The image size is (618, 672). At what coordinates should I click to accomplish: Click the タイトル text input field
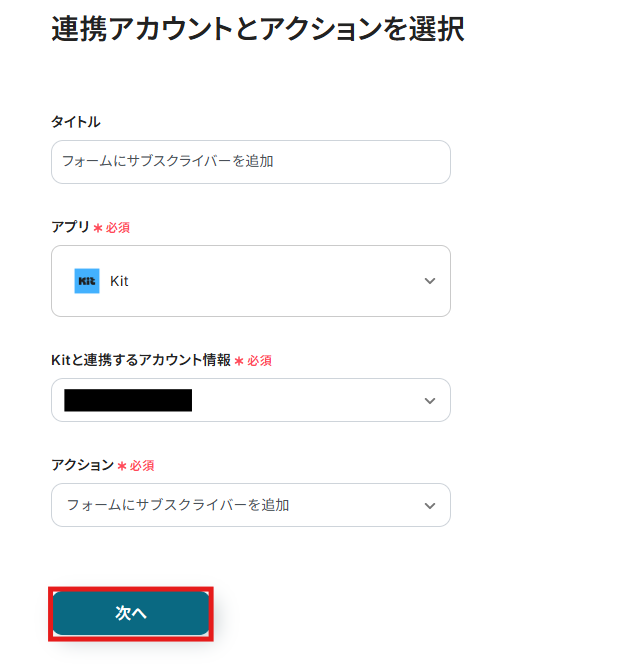click(x=250, y=161)
